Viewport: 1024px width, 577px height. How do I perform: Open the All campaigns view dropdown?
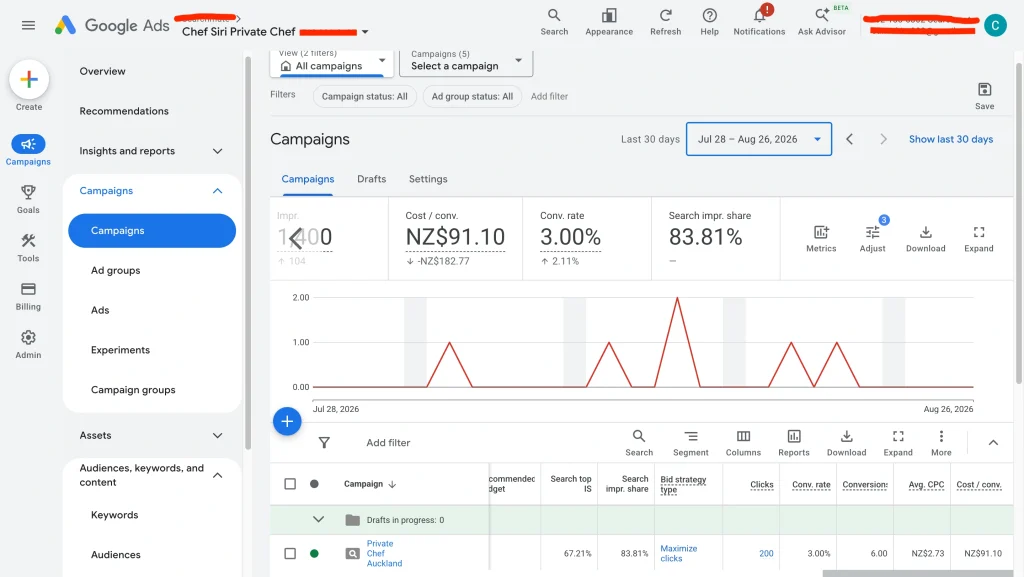[333, 63]
